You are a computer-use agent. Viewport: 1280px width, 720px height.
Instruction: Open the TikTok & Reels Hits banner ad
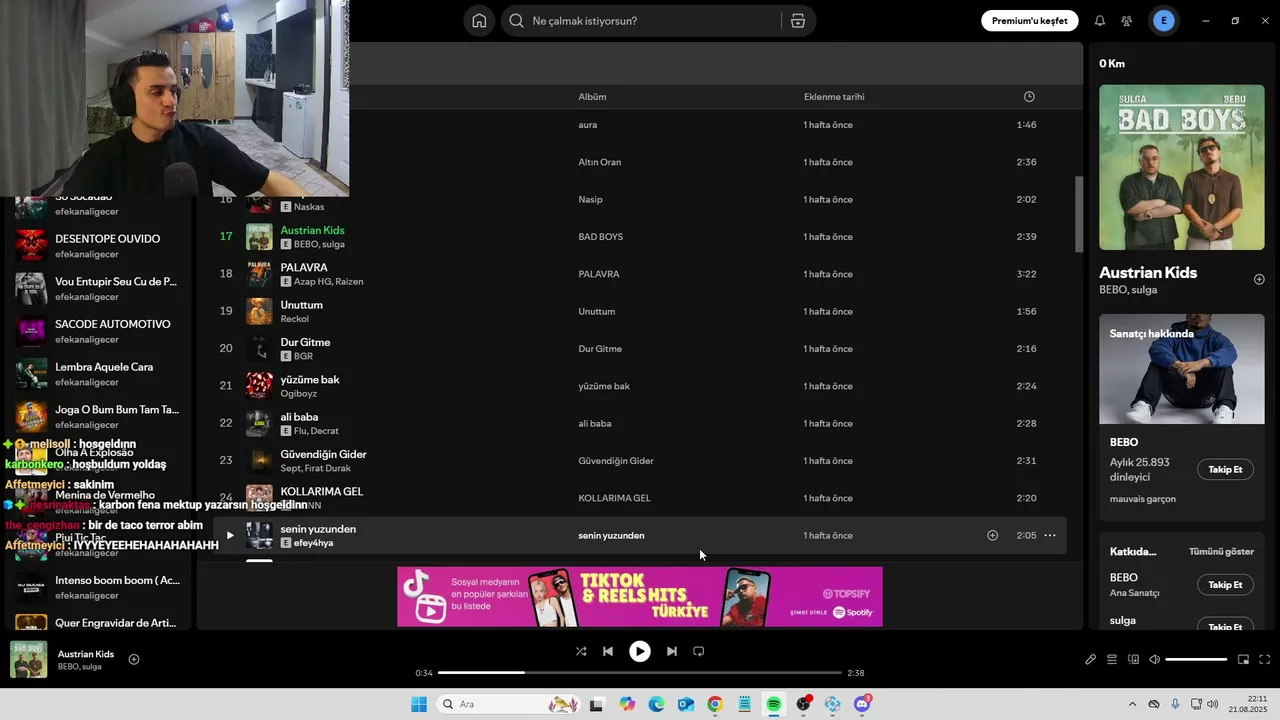[x=640, y=597]
